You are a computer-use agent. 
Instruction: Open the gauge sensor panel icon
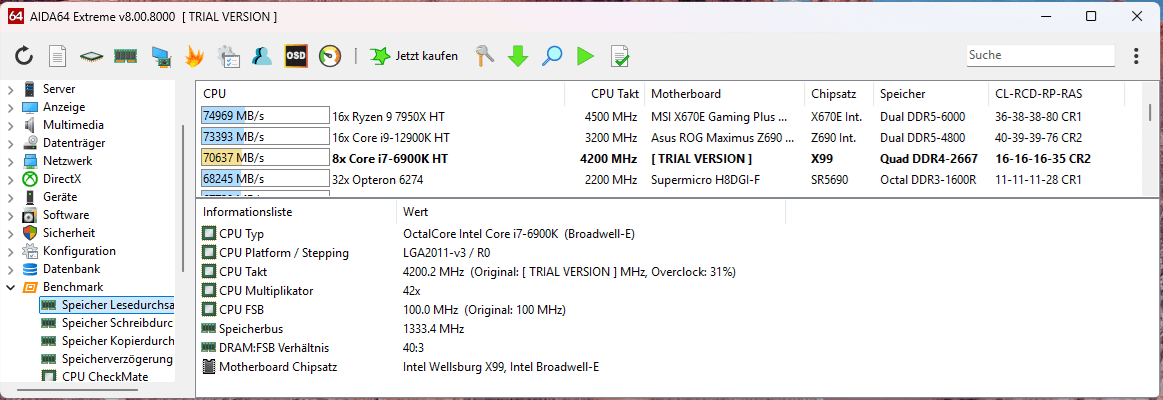coord(330,56)
